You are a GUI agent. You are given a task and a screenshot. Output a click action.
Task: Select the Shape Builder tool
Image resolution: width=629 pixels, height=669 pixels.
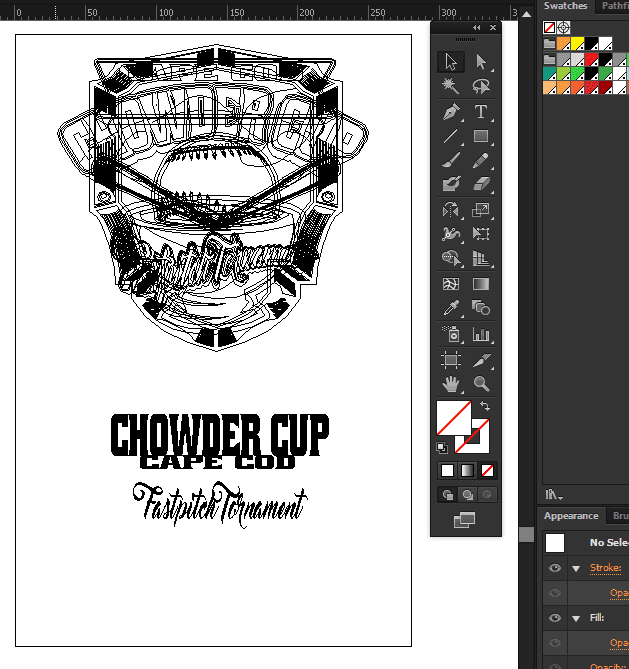[451, 258]
